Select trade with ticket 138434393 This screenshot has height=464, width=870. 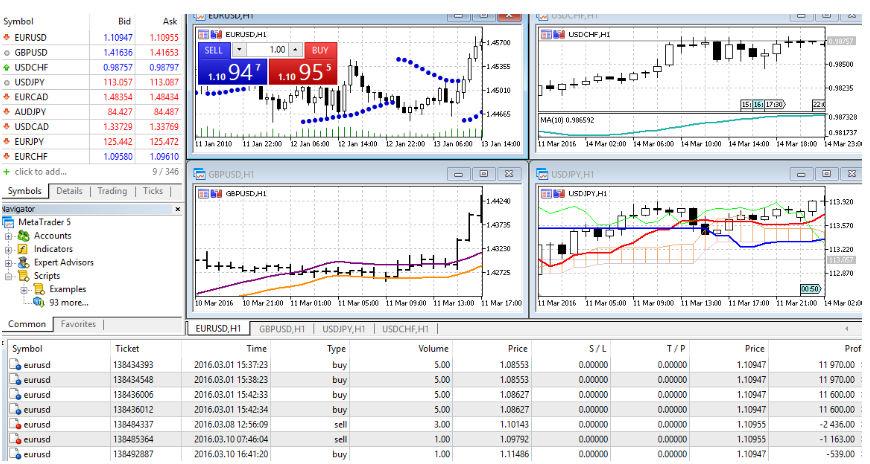point(435,365)
